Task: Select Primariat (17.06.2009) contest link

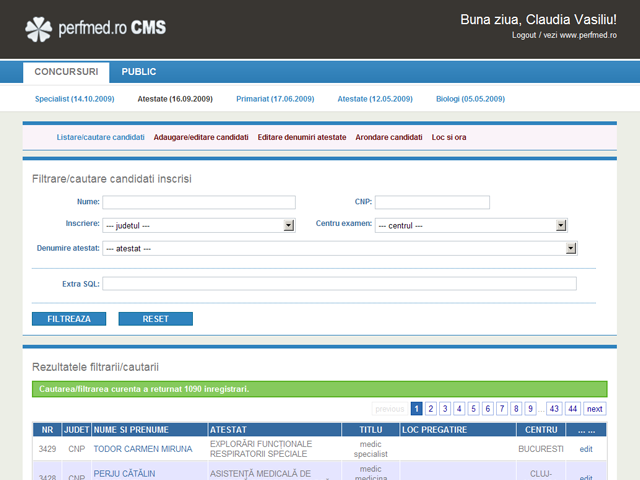Action: (x=275, y=99)
